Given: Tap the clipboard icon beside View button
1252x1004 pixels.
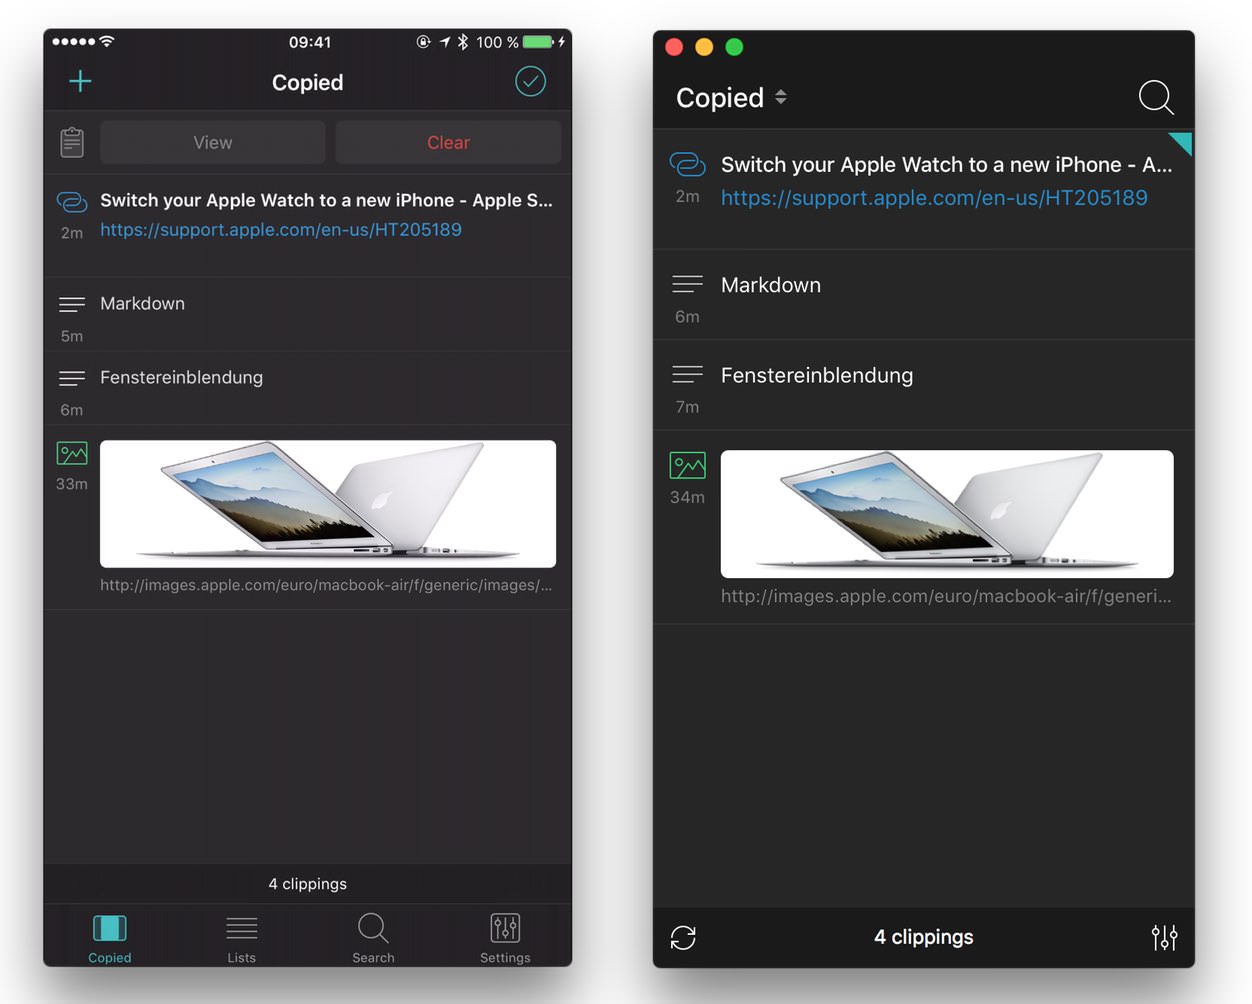Looking at the screenshot, I should (x=72, y=142).
